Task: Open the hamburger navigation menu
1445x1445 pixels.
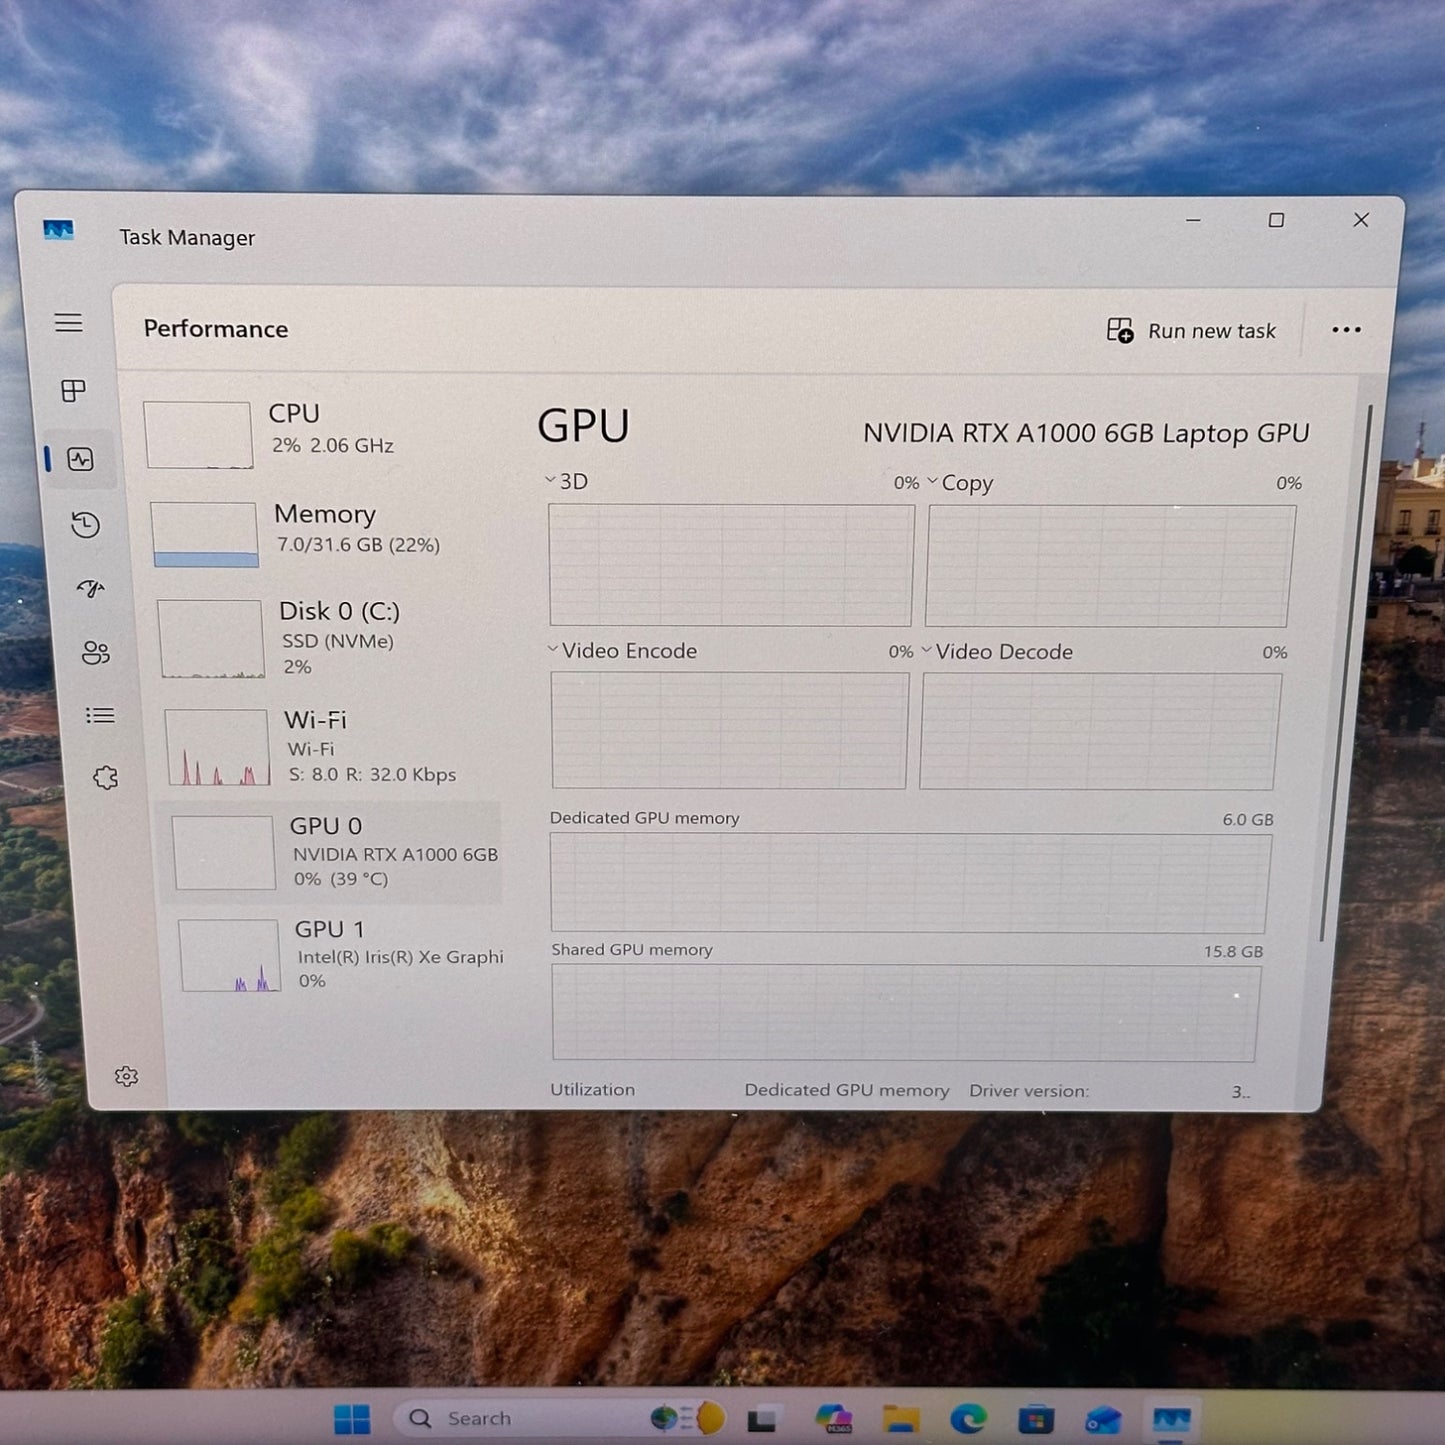Action: tap(68, 323)
